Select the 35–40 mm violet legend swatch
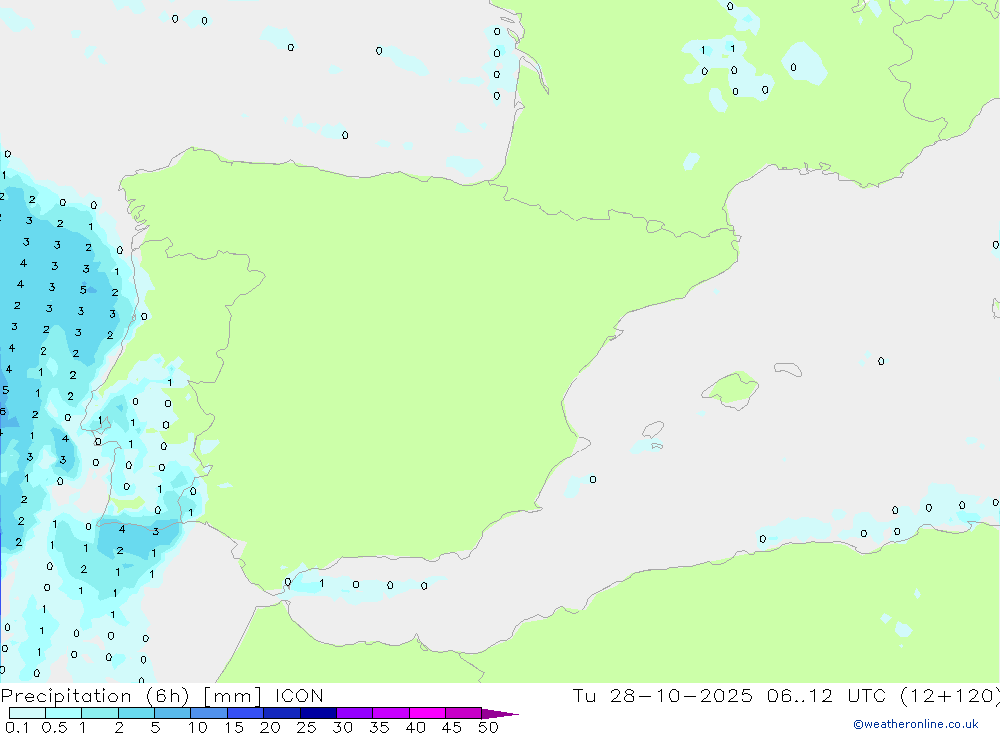Screen dimensions: 1000x733 [x=390, y=713]
